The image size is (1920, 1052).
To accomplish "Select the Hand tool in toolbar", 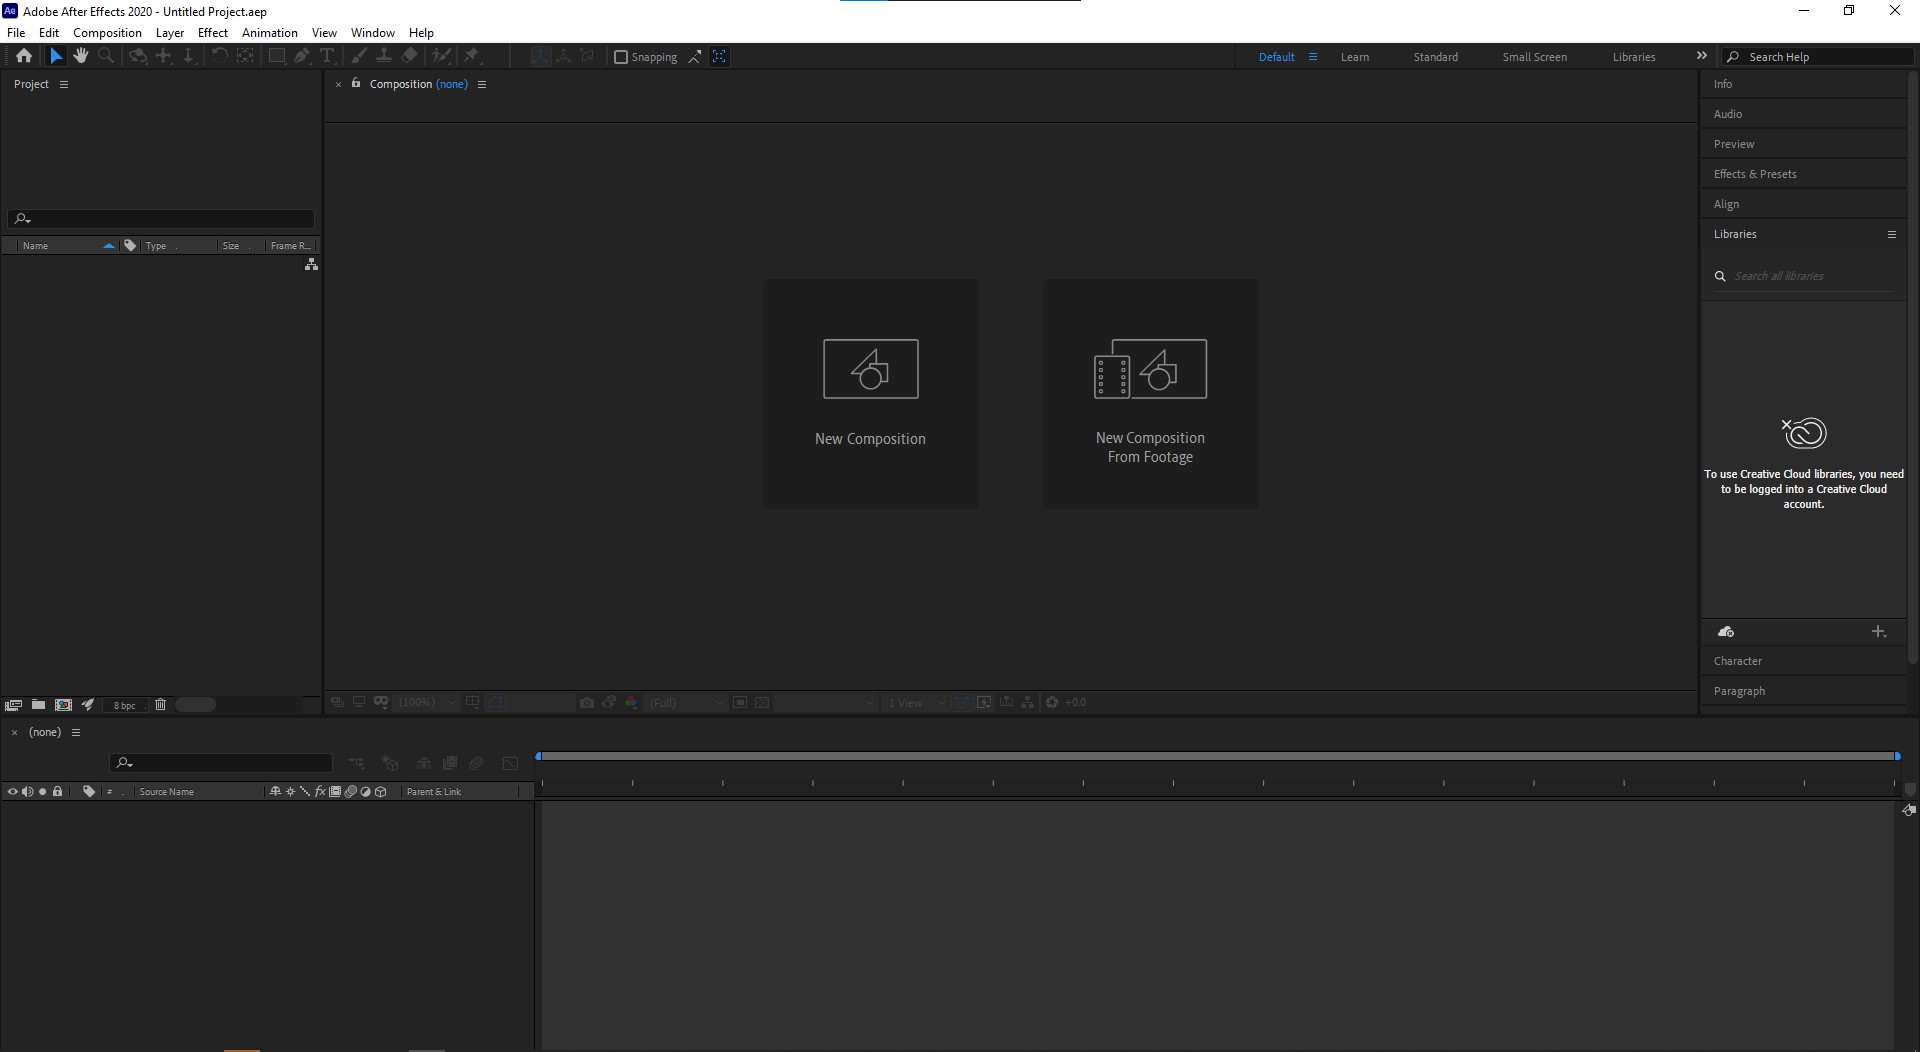I will click(81, 56).
